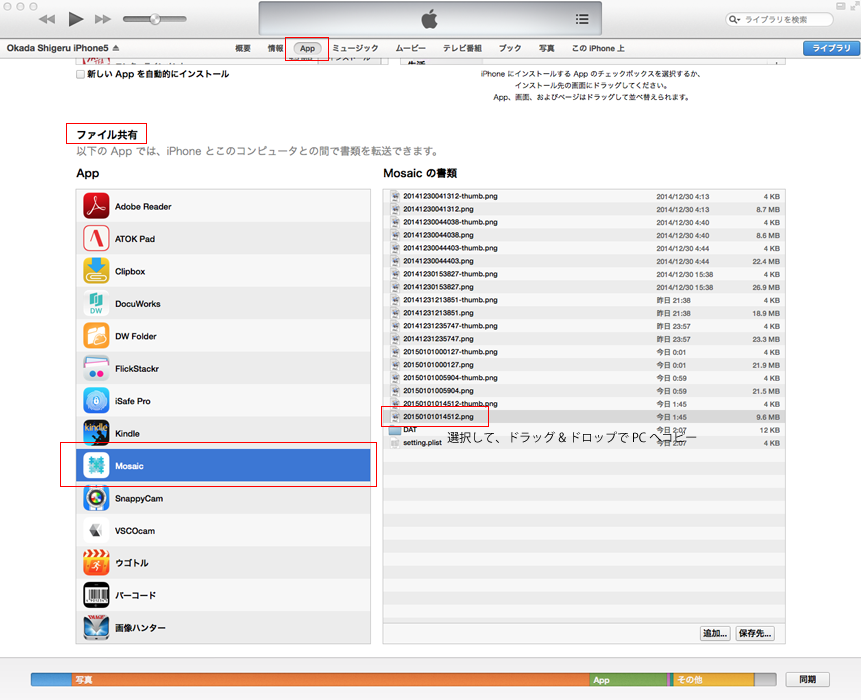Click the 保存先... button
This screenshot has width=861, height=700.
click(x=755, y=633)
